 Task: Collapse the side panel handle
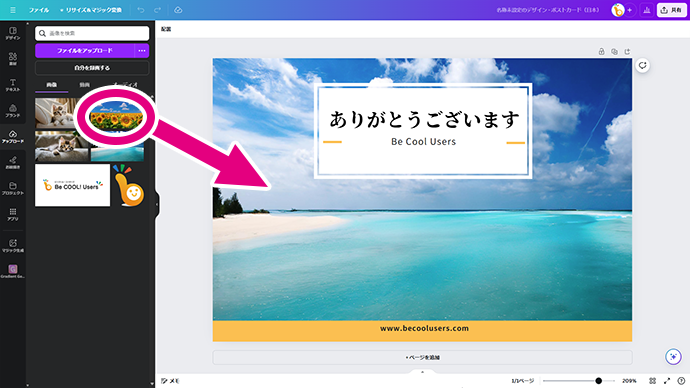[156, 205]
